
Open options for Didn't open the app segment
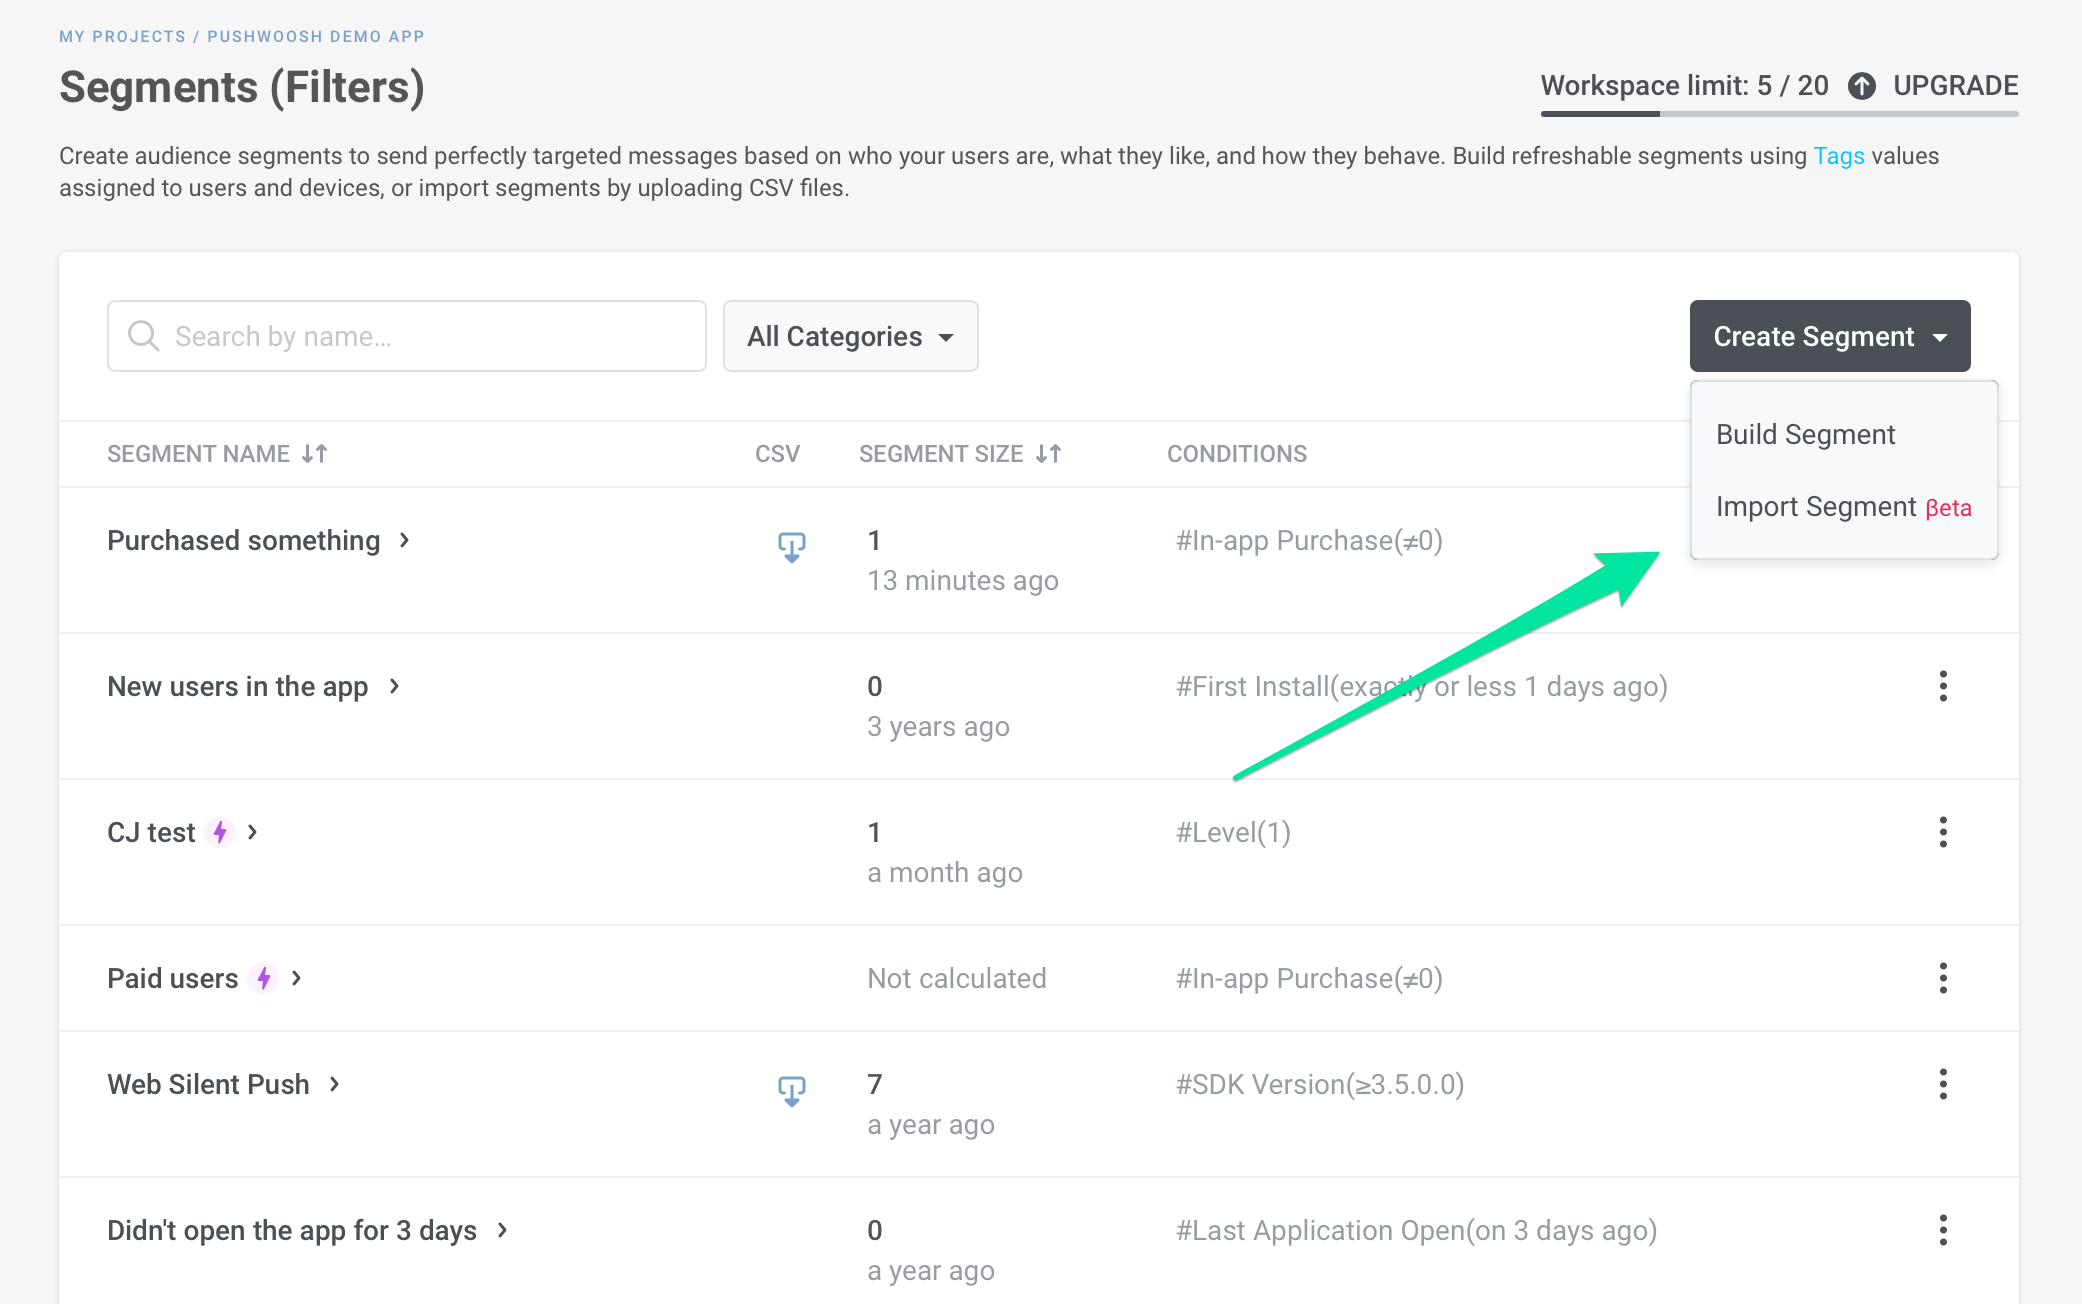[1942, 1230]
